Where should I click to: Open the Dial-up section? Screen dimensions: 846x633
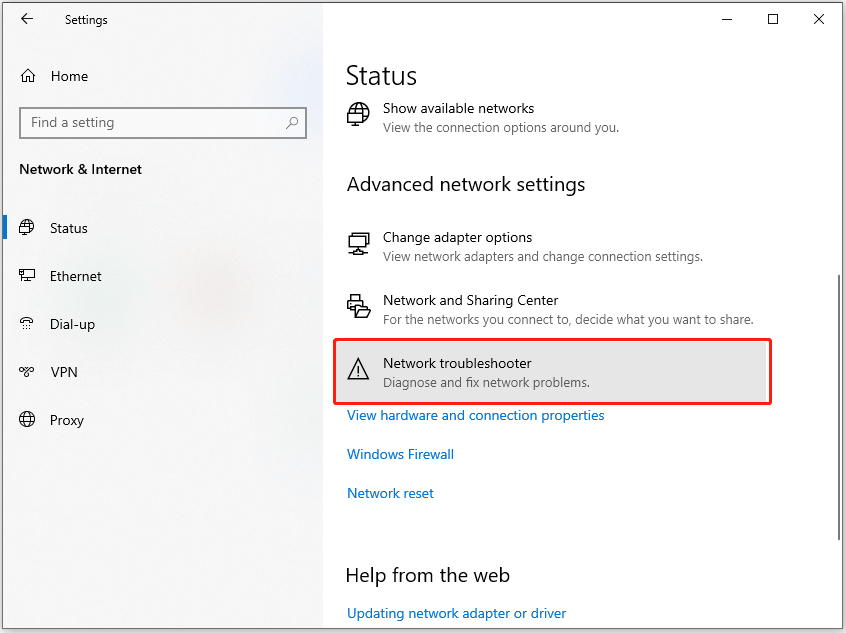pos(162,324)
